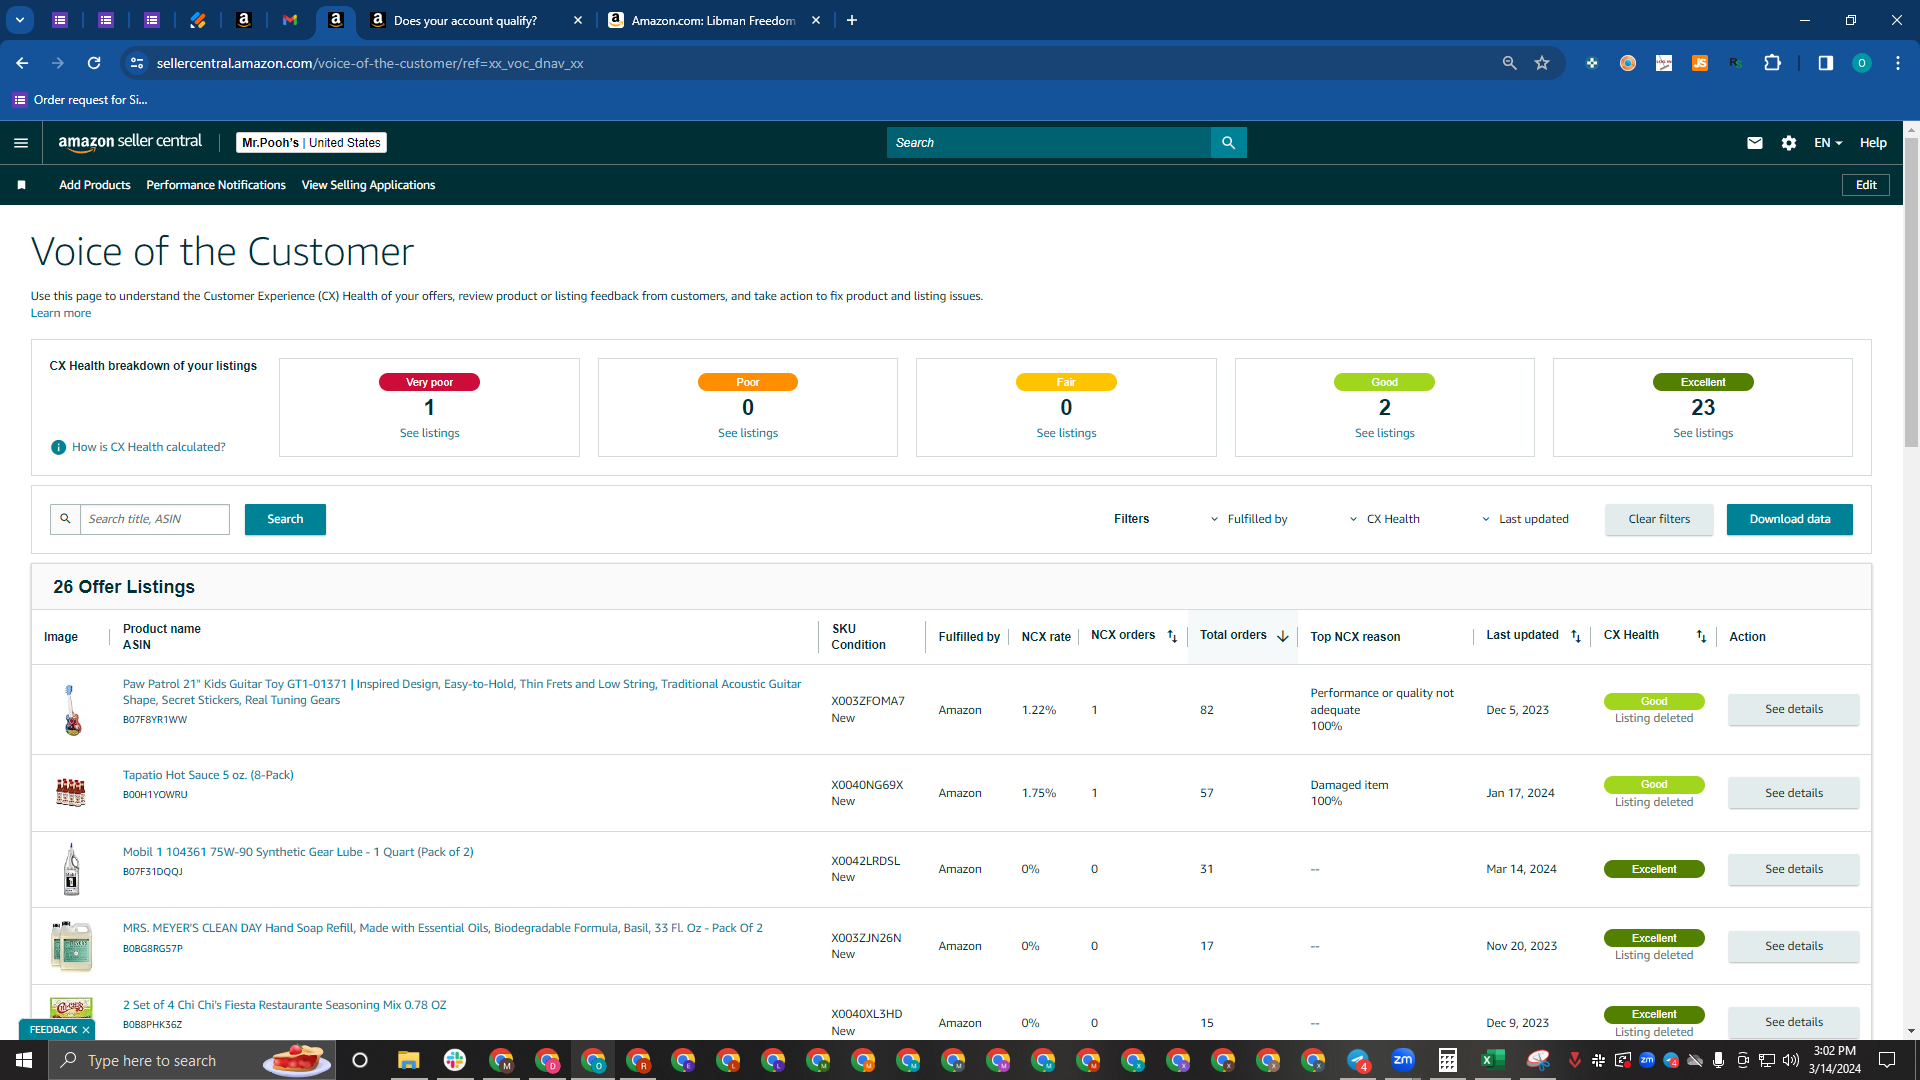Open the EN language dropdown

pyautogui.click(x=1828, y=143)
